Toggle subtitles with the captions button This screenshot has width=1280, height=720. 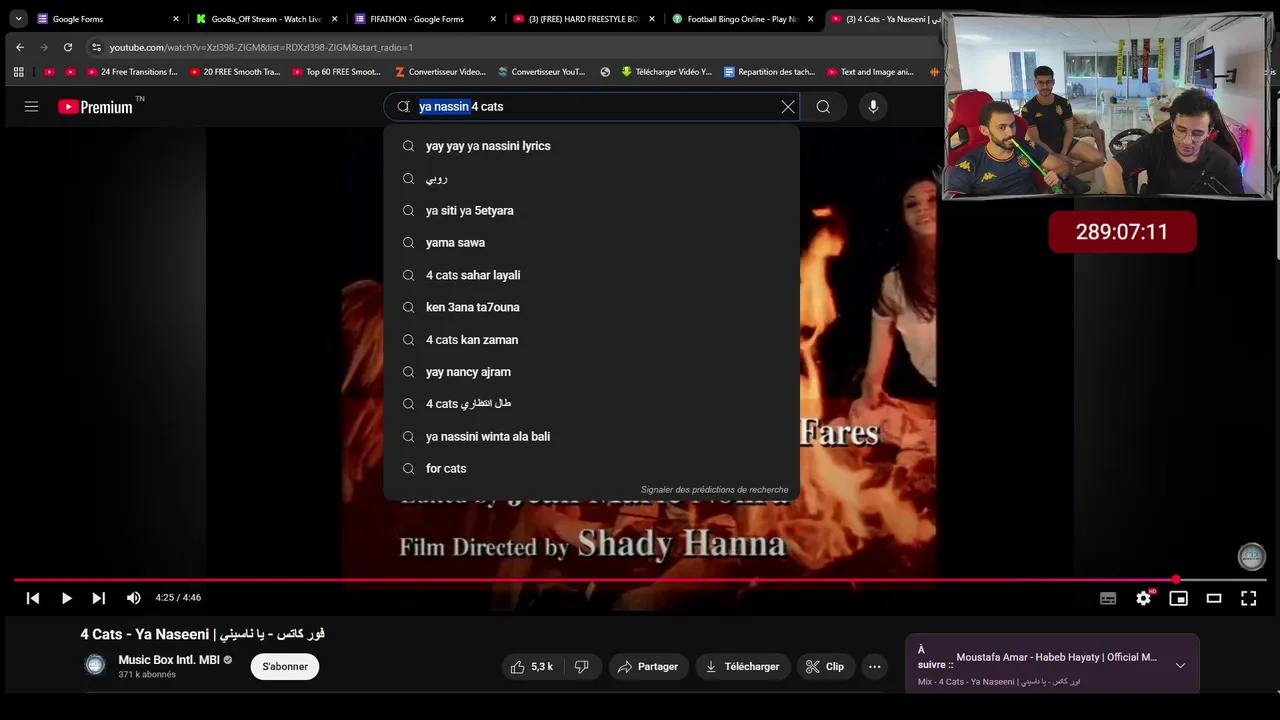1108,598
